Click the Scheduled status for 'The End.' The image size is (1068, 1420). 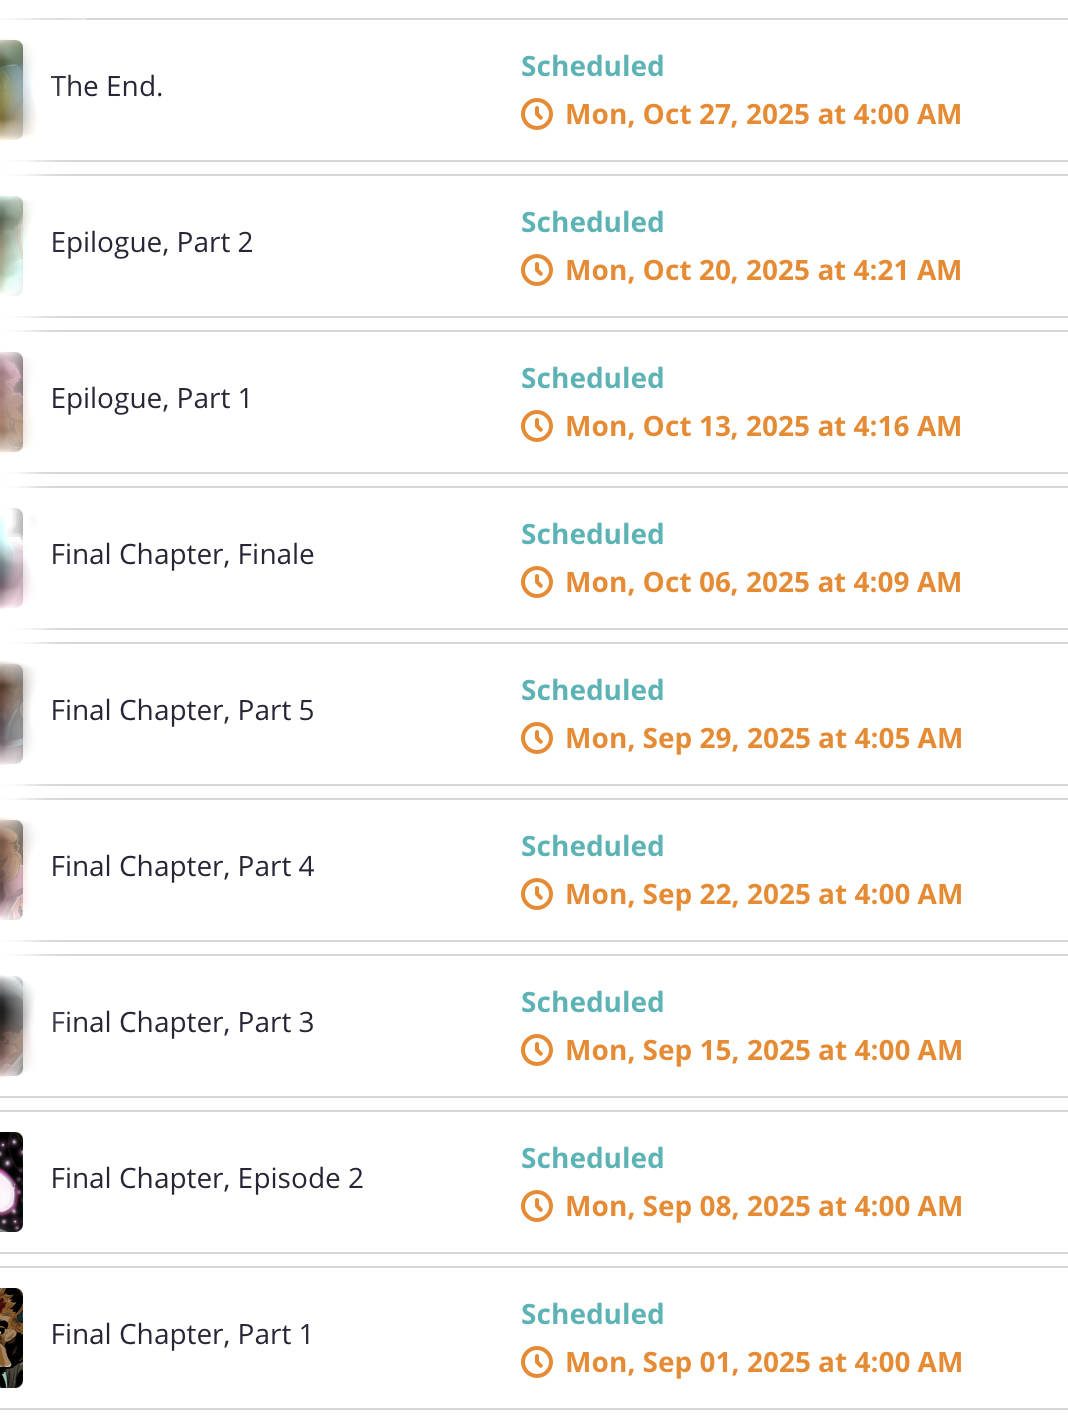[592, 66]
